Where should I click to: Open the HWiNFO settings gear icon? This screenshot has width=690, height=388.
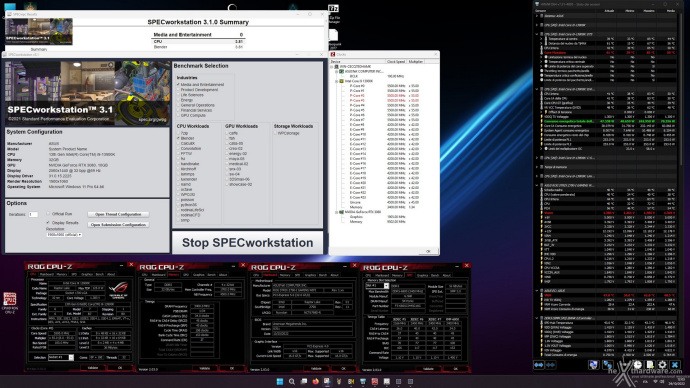[x=662, y=365]
